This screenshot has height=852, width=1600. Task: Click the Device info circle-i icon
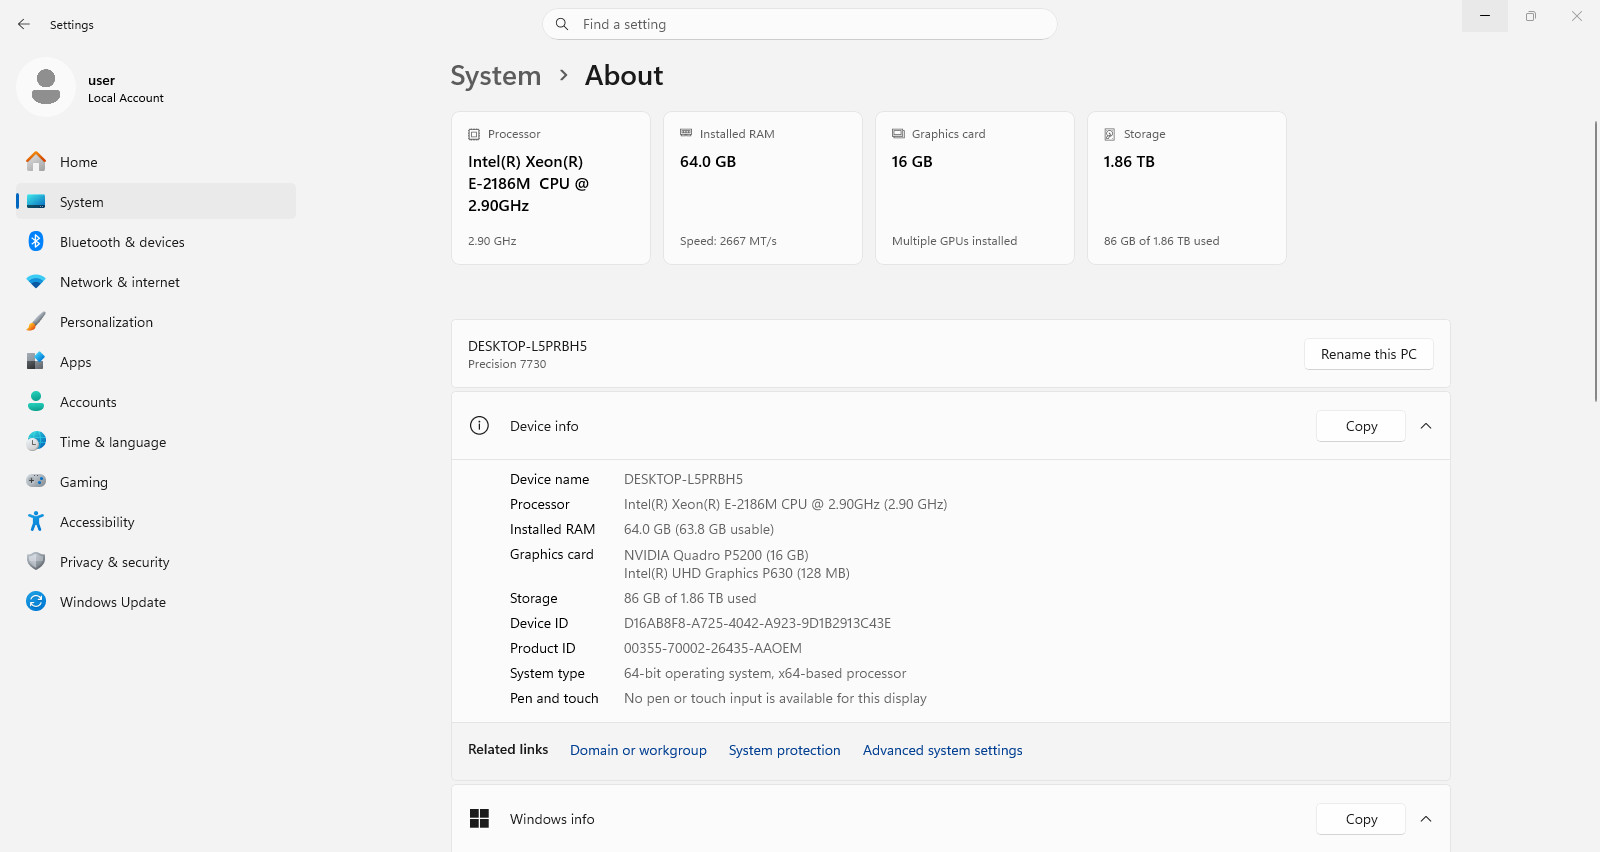coord(479,425)
